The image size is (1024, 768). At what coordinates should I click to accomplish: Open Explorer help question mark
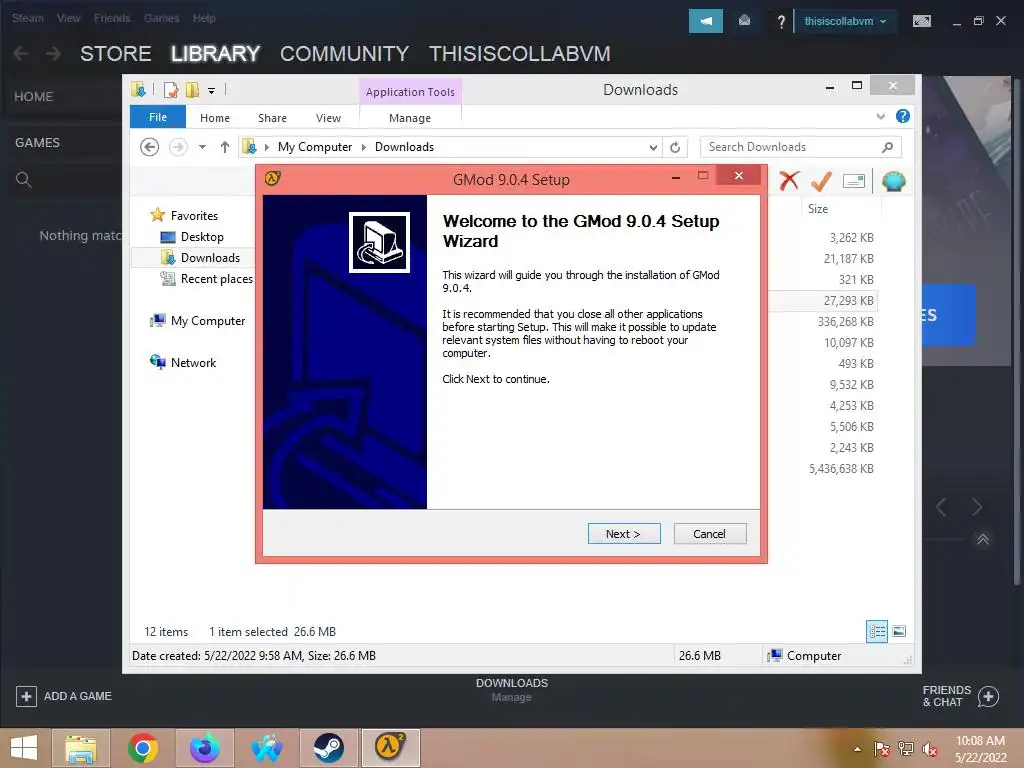(903, 116)
